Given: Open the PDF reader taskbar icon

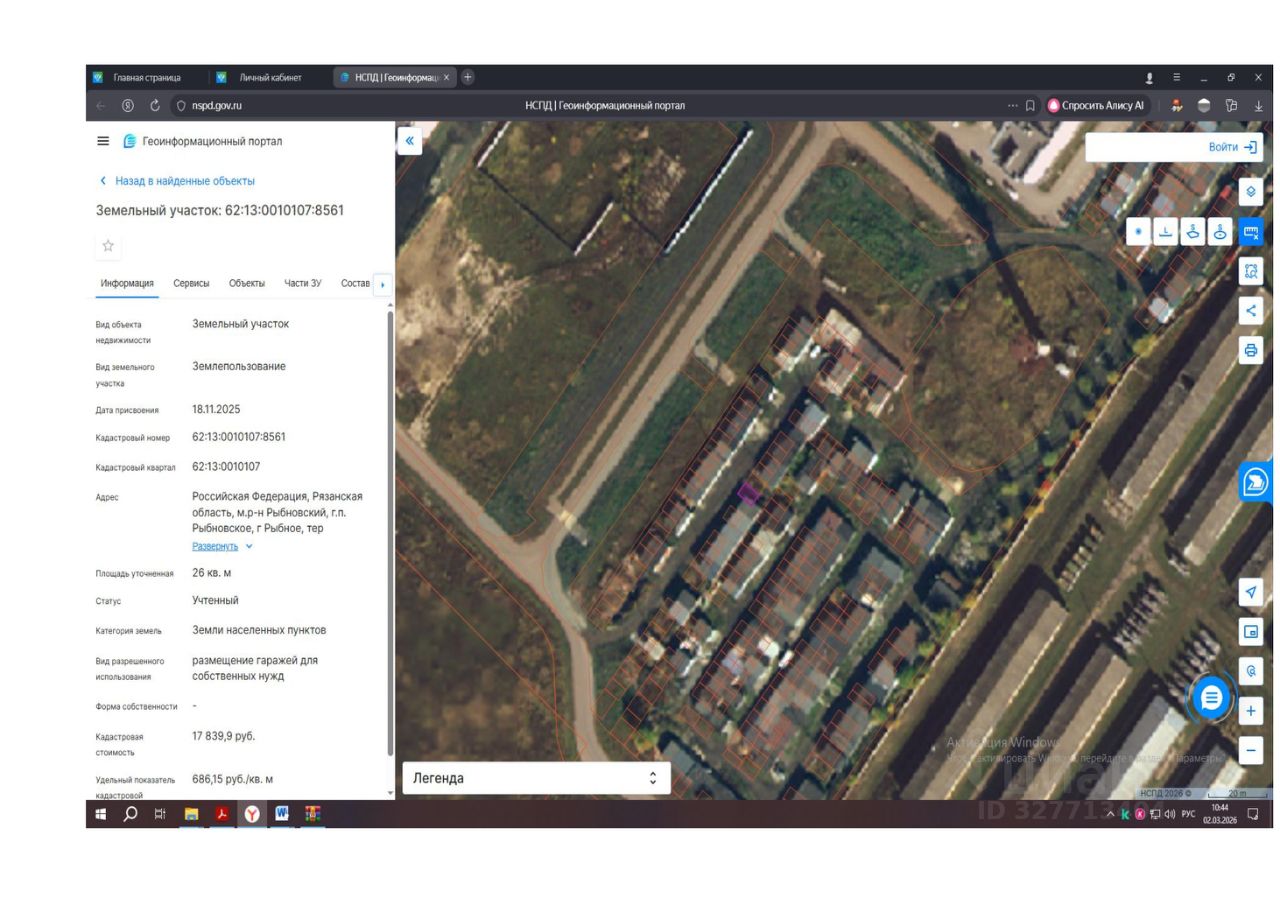Looking at the screenshot, I should [x=220, y=814].
